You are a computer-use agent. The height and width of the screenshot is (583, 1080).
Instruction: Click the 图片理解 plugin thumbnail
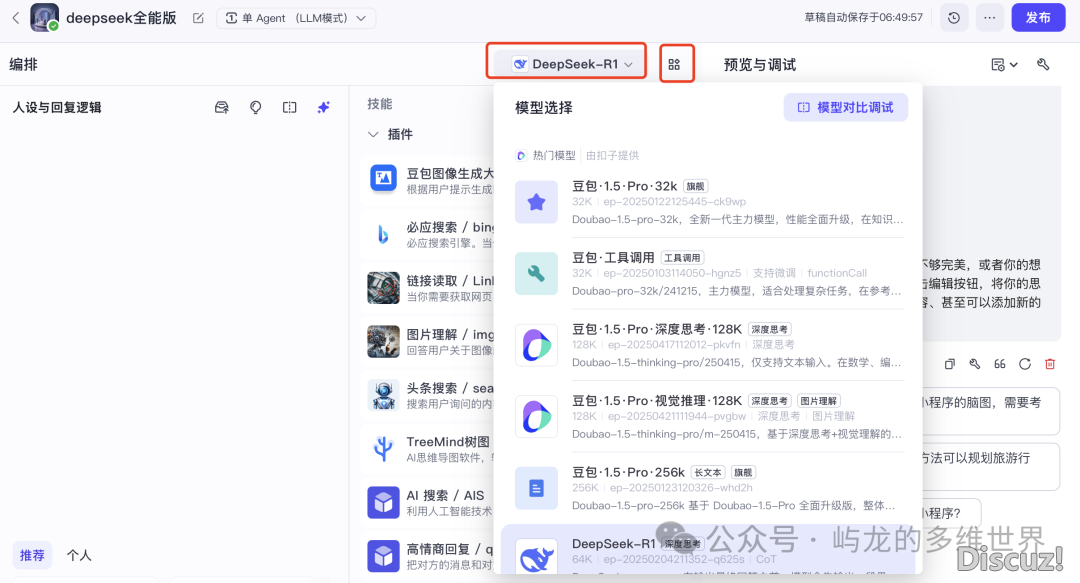(384, 342)
